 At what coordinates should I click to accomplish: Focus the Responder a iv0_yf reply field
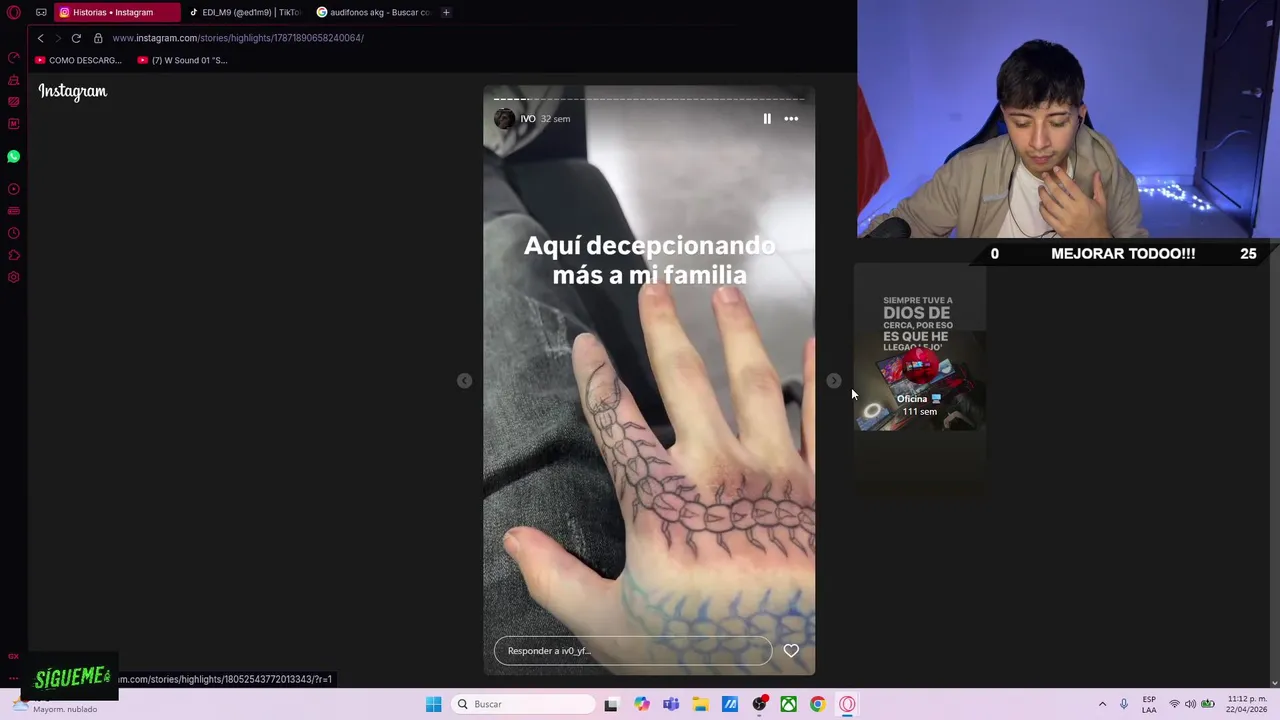pyautogui.click(x=633, y=651)
